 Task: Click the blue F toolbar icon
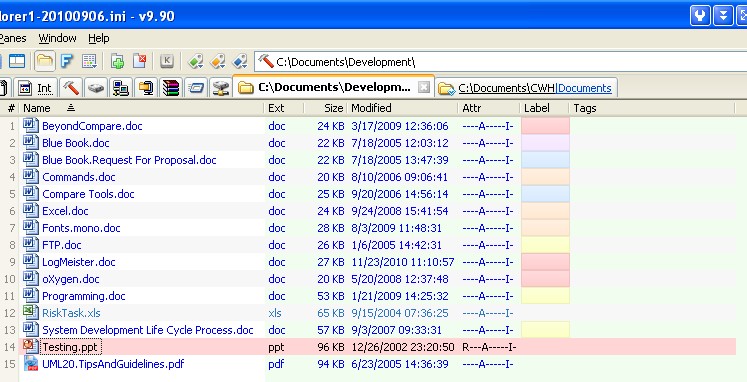click(67, 61)
